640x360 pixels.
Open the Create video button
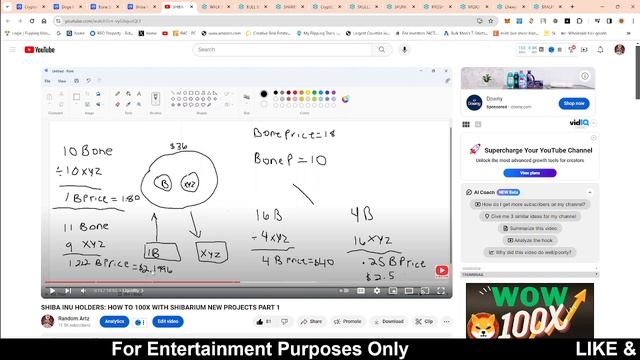coord(584,50)
